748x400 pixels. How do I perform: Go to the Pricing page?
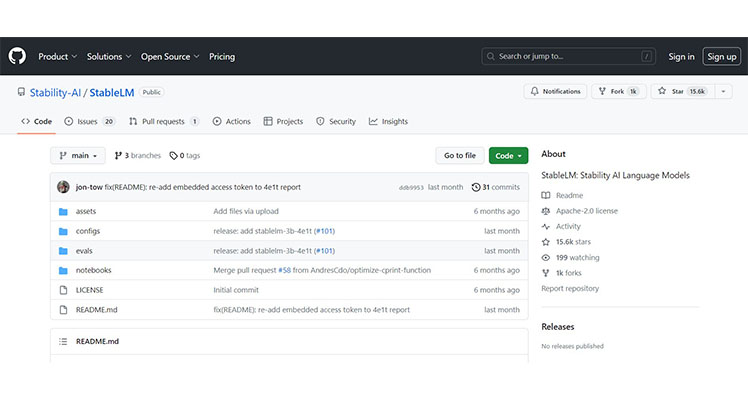pyautogui.click(x=222, y=56)
